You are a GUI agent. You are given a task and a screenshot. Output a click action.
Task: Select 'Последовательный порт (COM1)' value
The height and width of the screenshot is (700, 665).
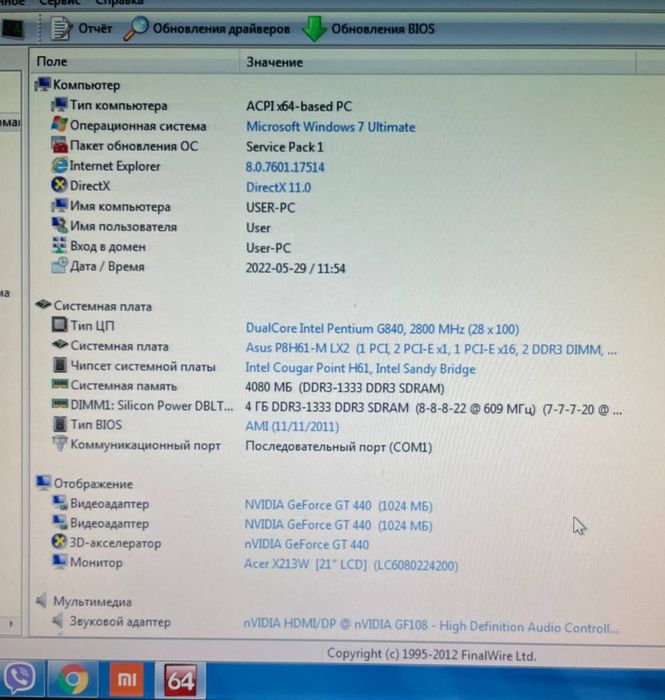coord(339,447)
